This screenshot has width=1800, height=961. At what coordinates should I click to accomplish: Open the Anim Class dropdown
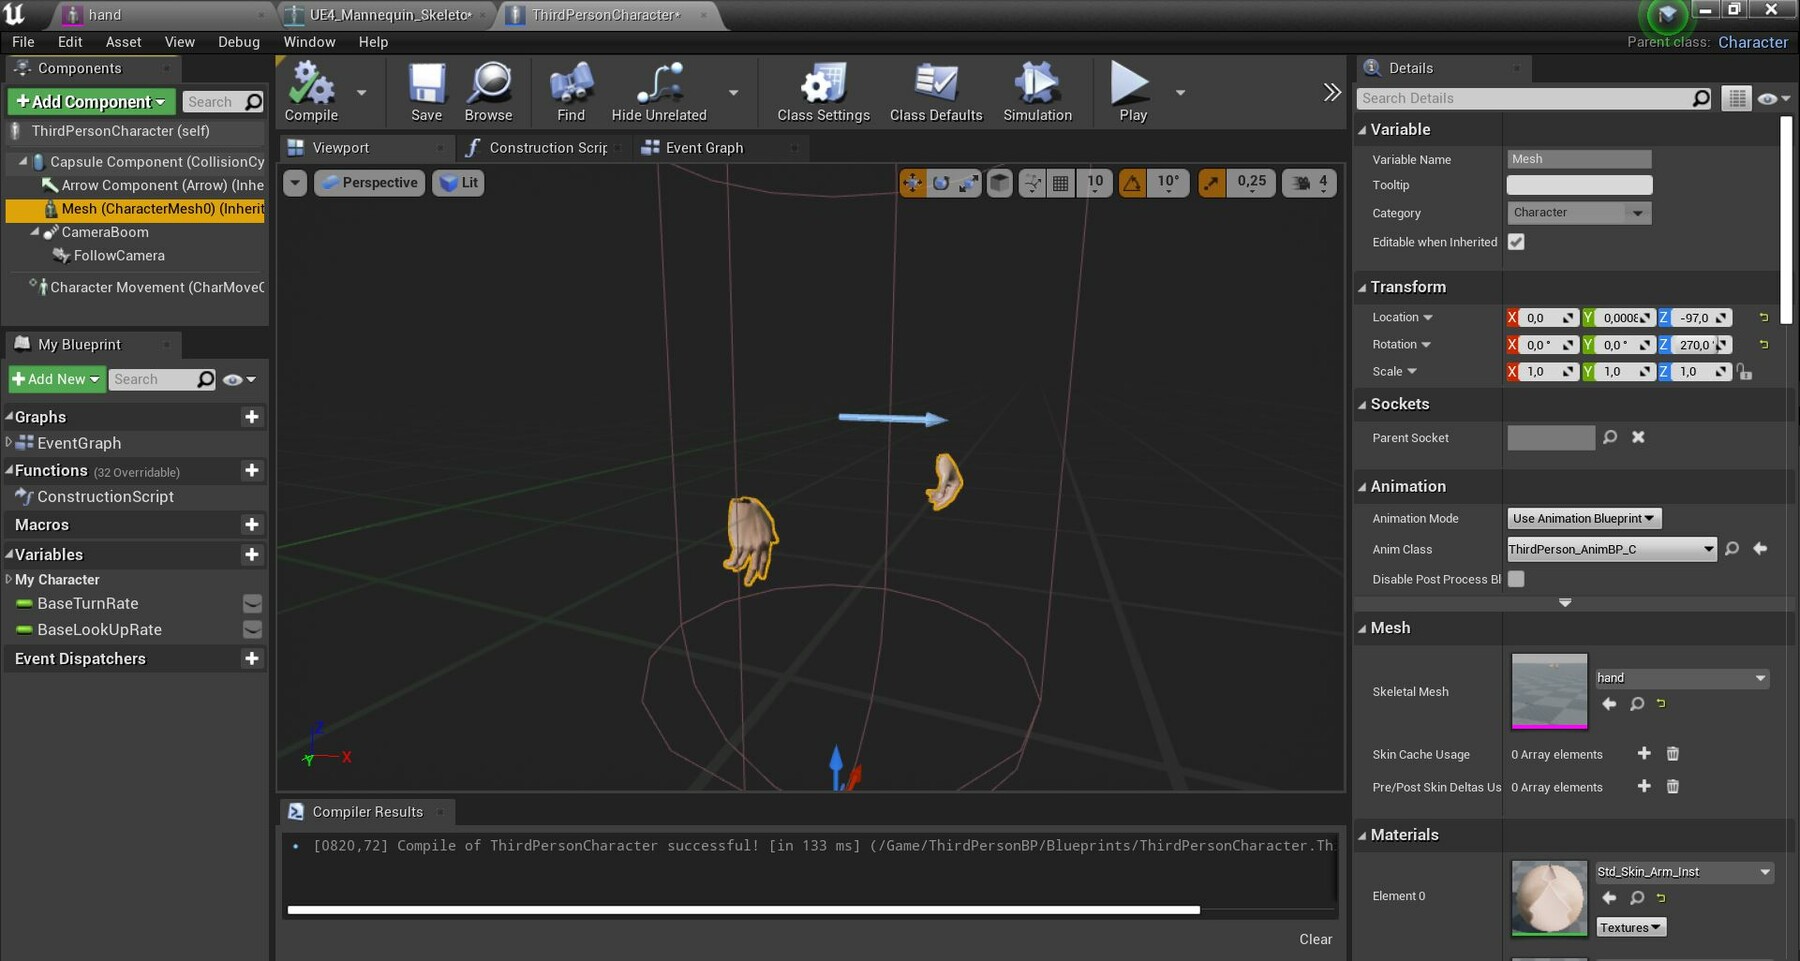click(1611, 549)
